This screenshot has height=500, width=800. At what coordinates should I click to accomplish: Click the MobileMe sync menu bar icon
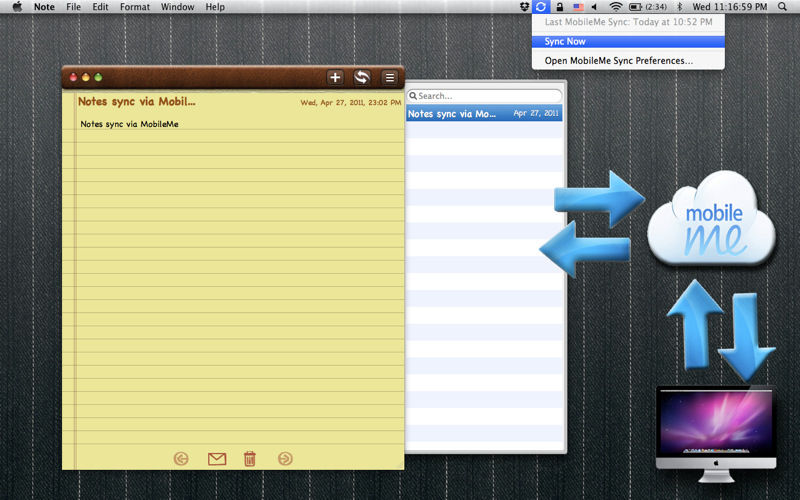541,7
